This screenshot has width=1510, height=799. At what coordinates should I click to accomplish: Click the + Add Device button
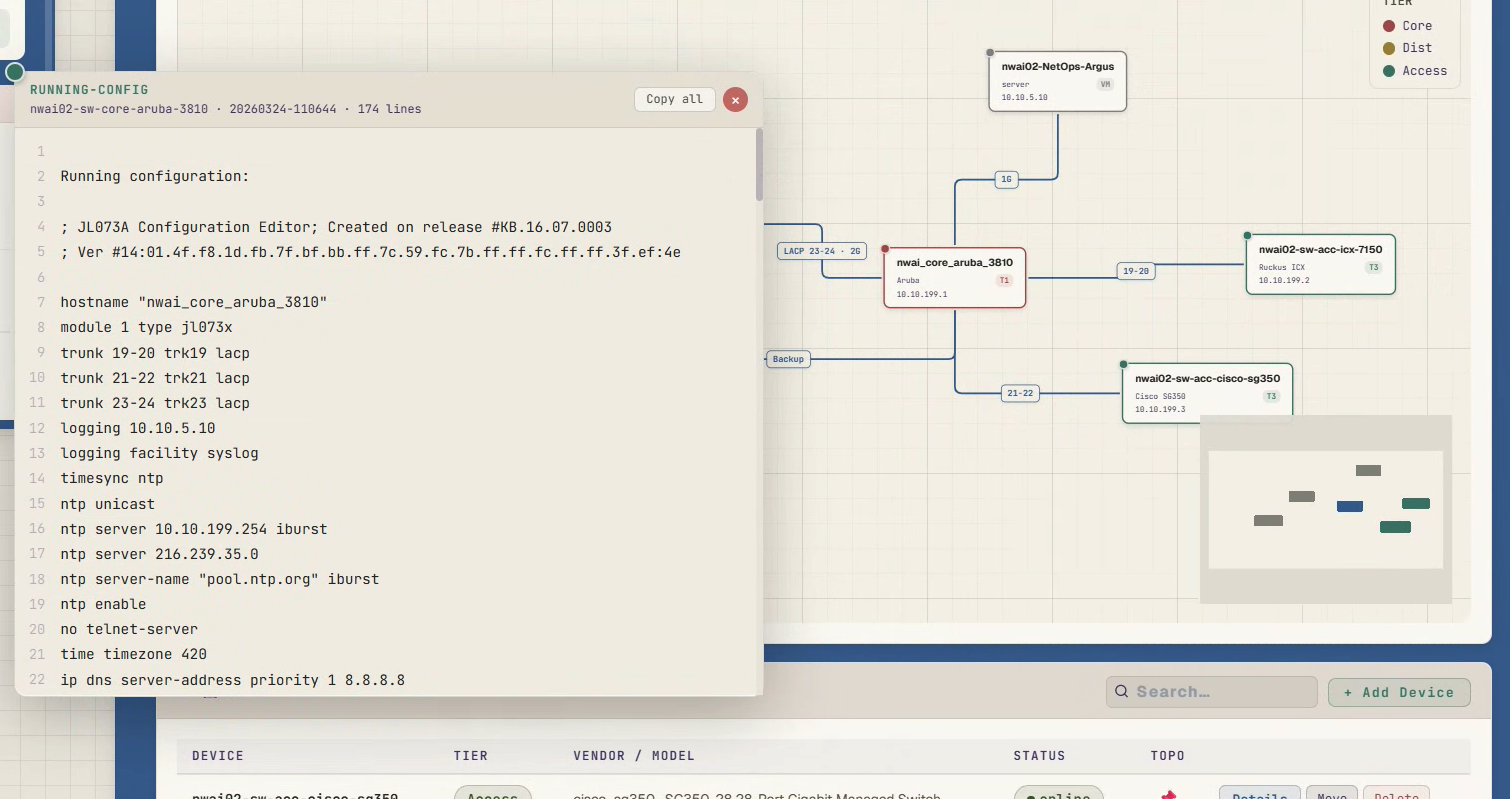coord(1399,692)
